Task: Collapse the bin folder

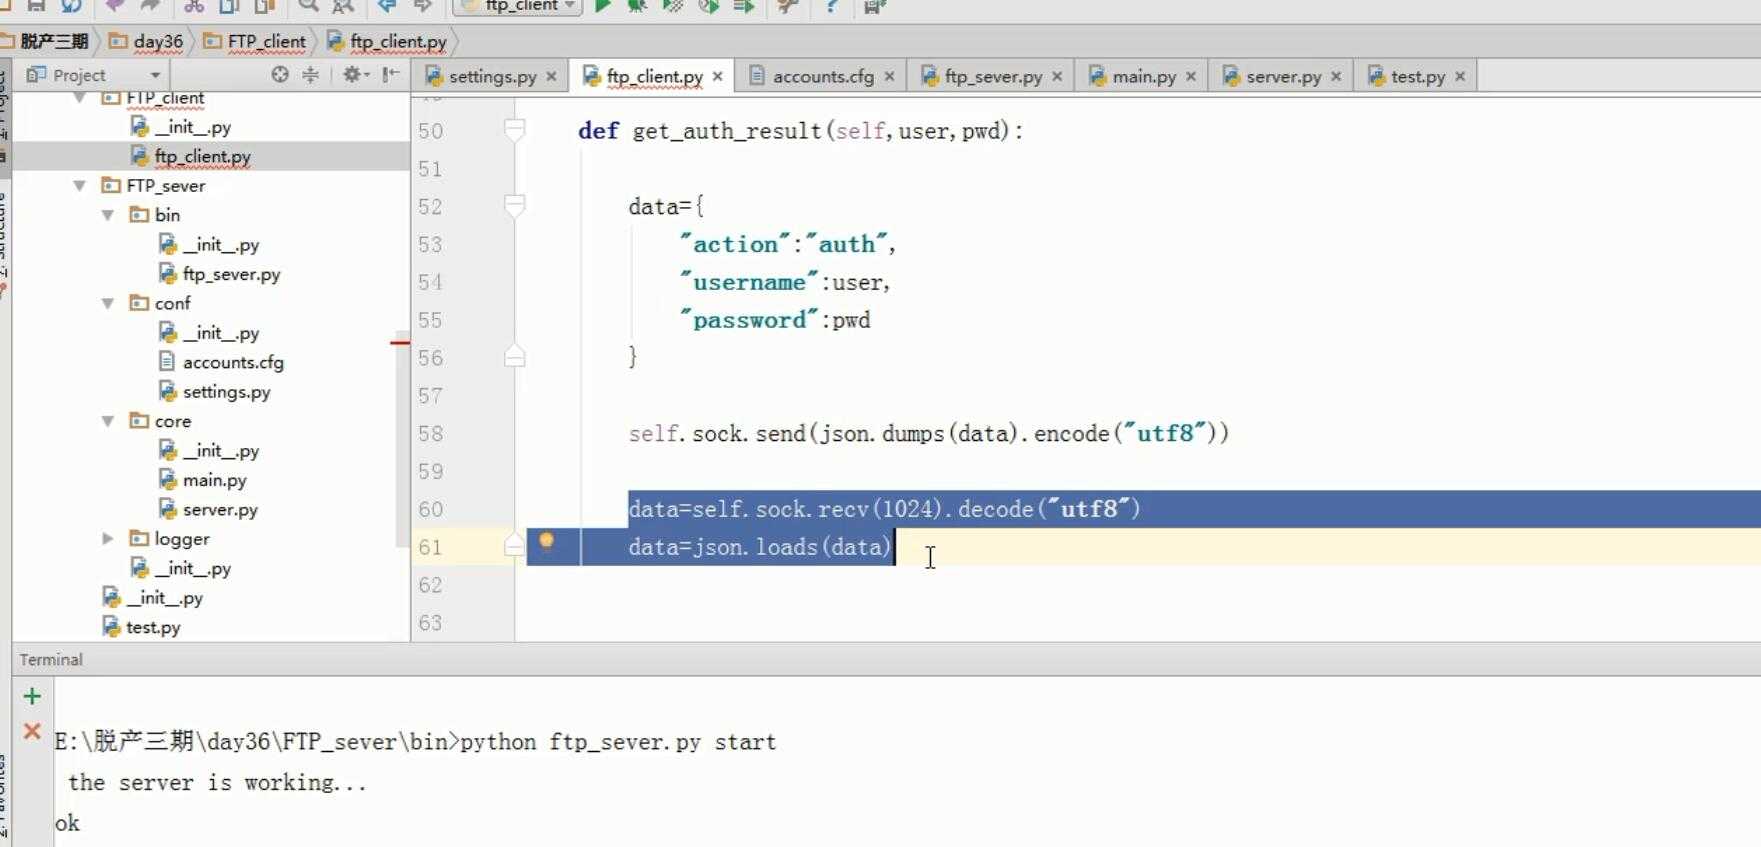Action: [x=108, y=215]
